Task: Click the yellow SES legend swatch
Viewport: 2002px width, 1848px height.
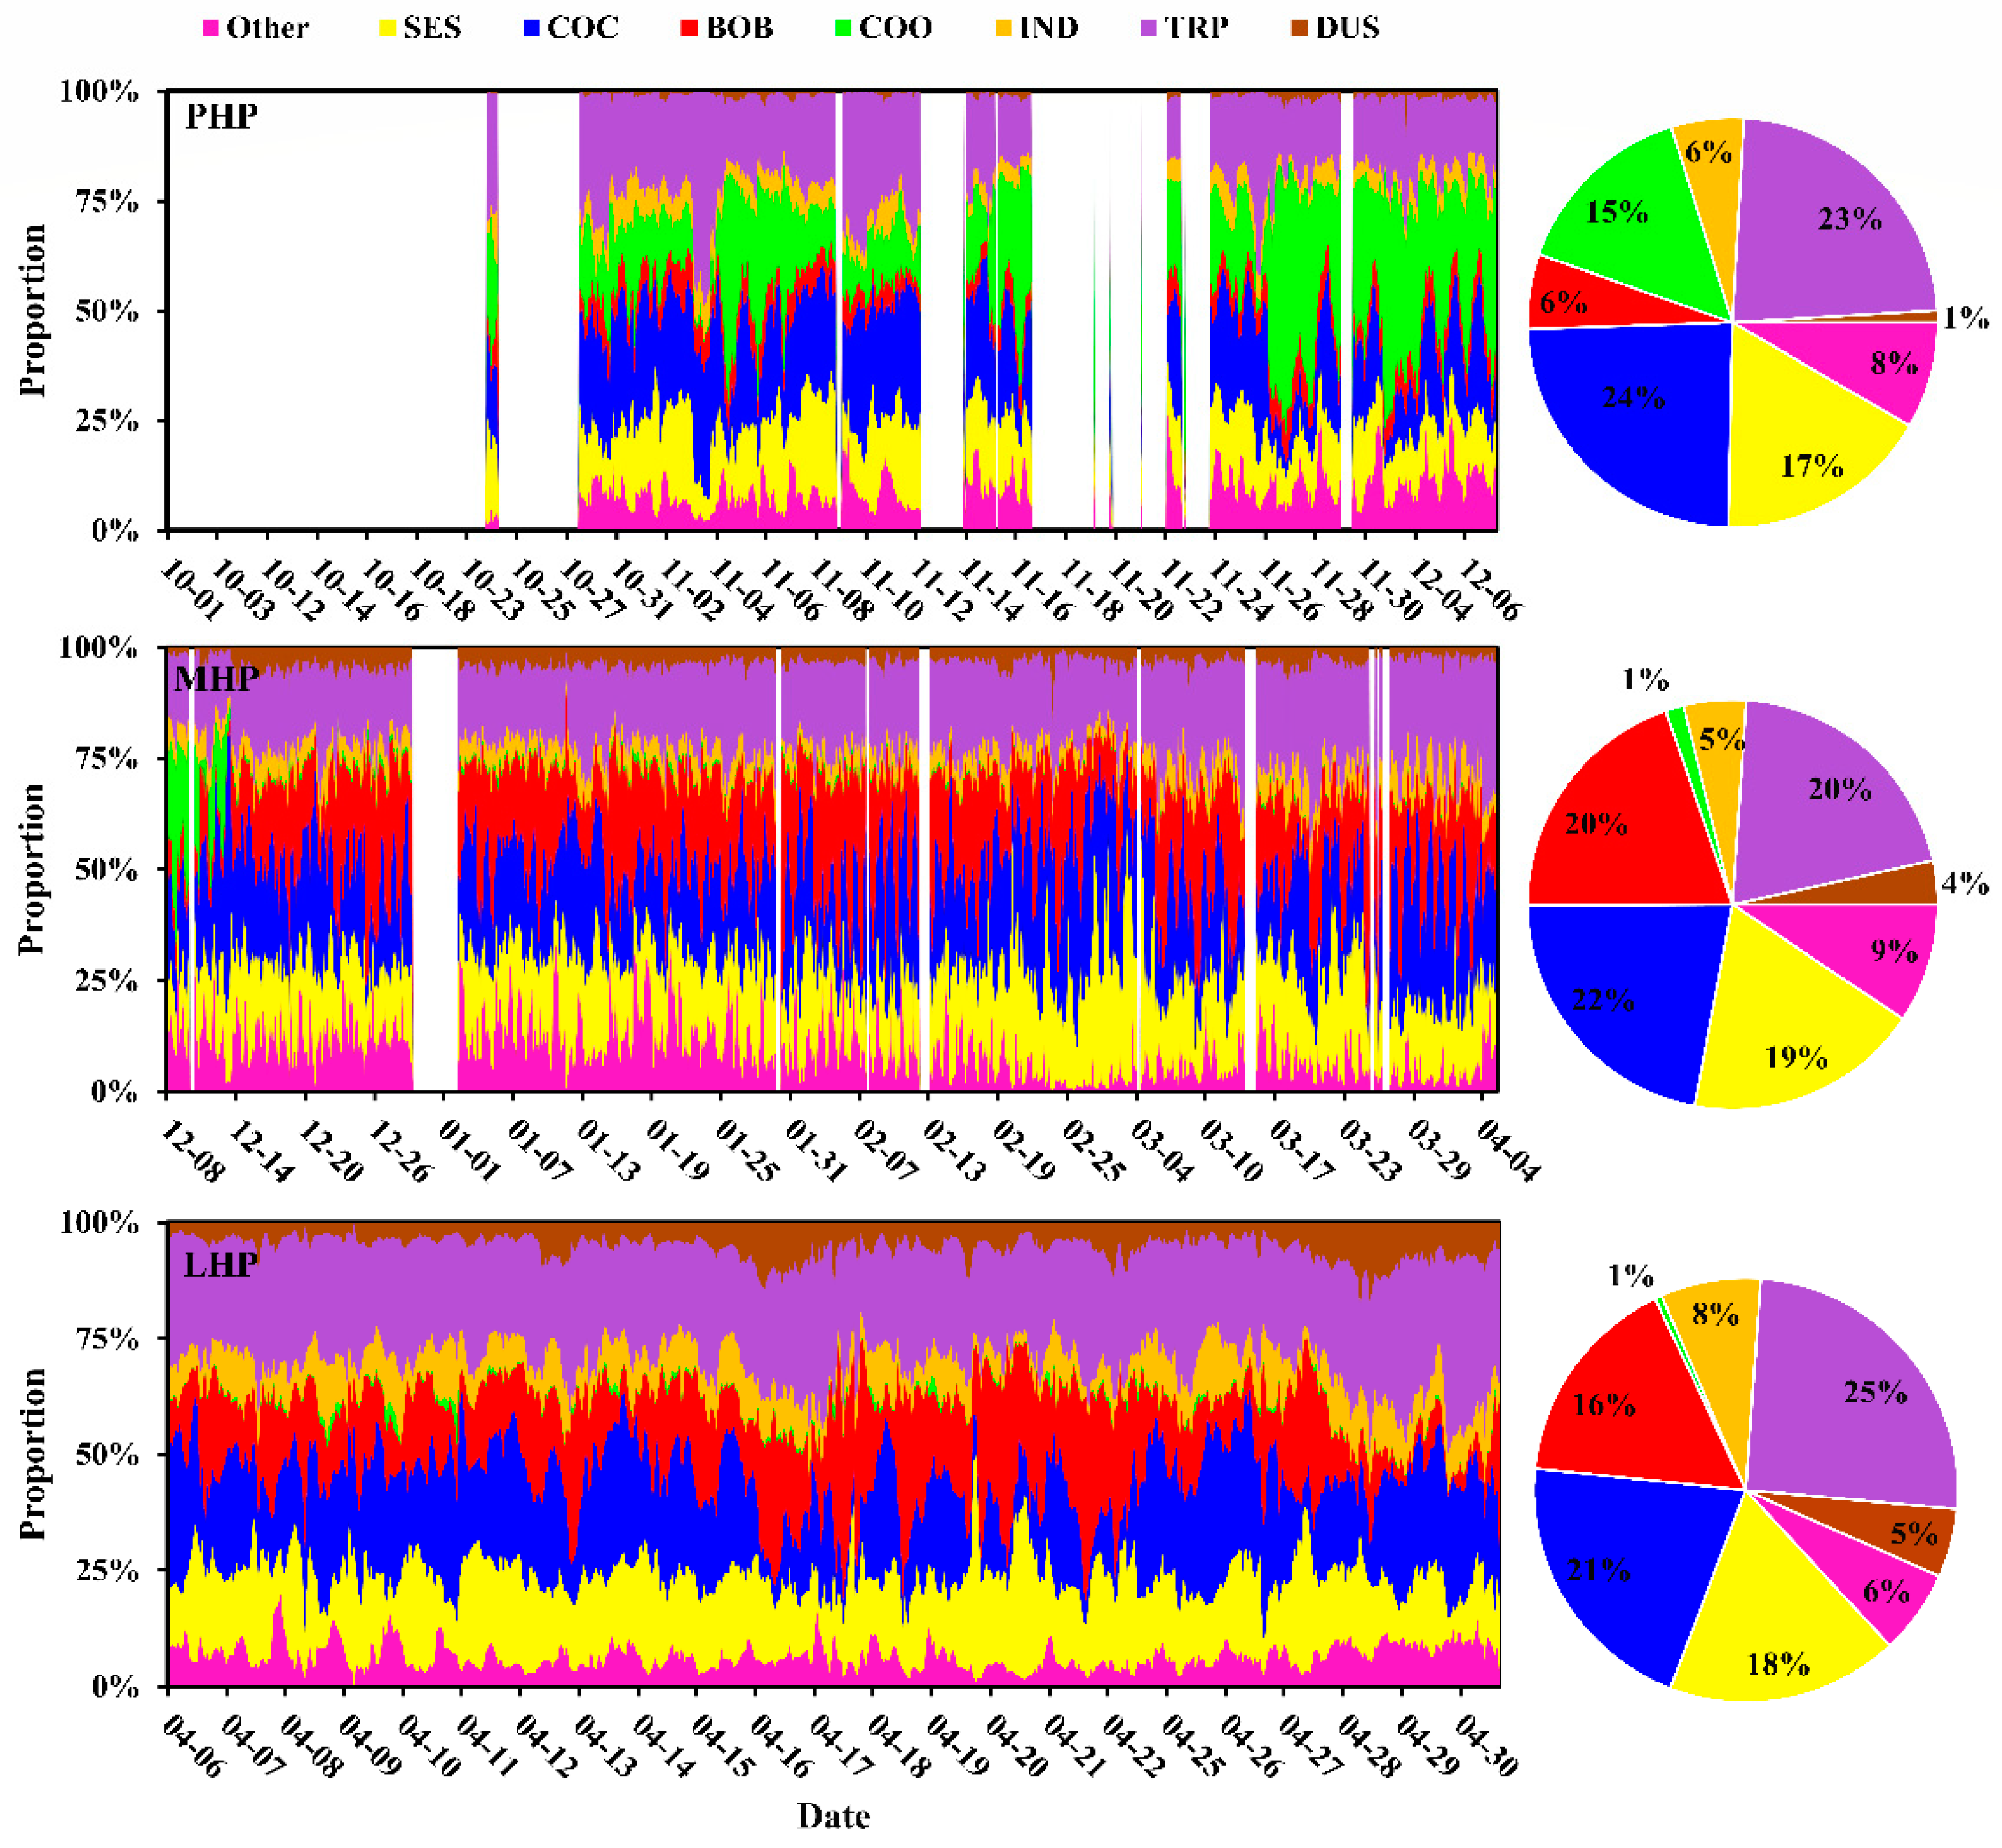Action: tap(387, 29)
